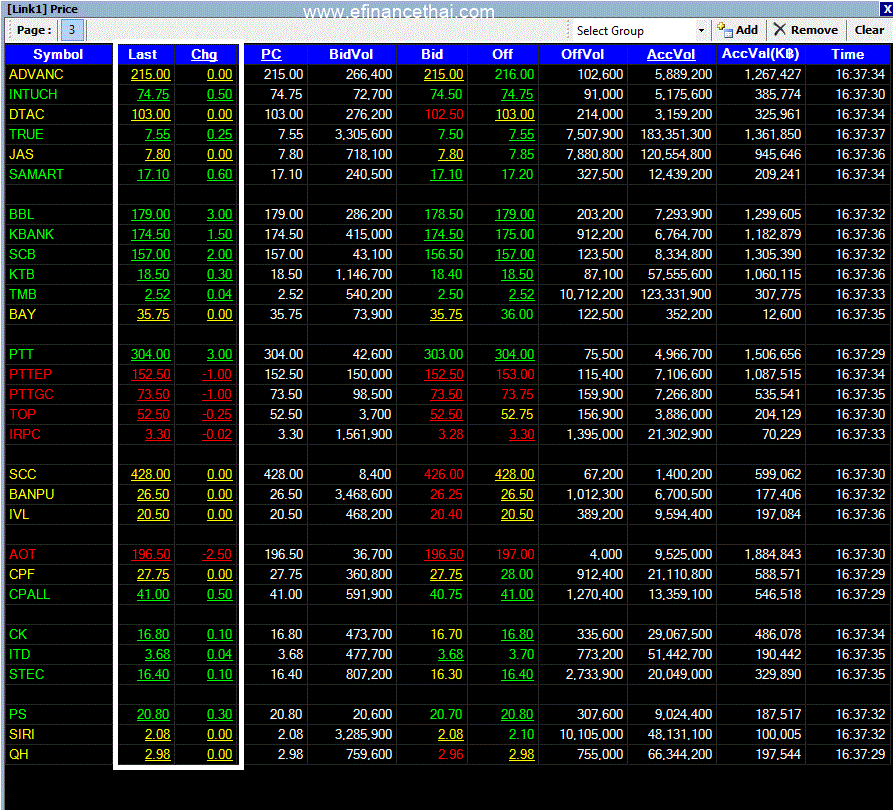Select the PTTEP symbol
This screenshot has width=893, height=810.
coord(30,374)
